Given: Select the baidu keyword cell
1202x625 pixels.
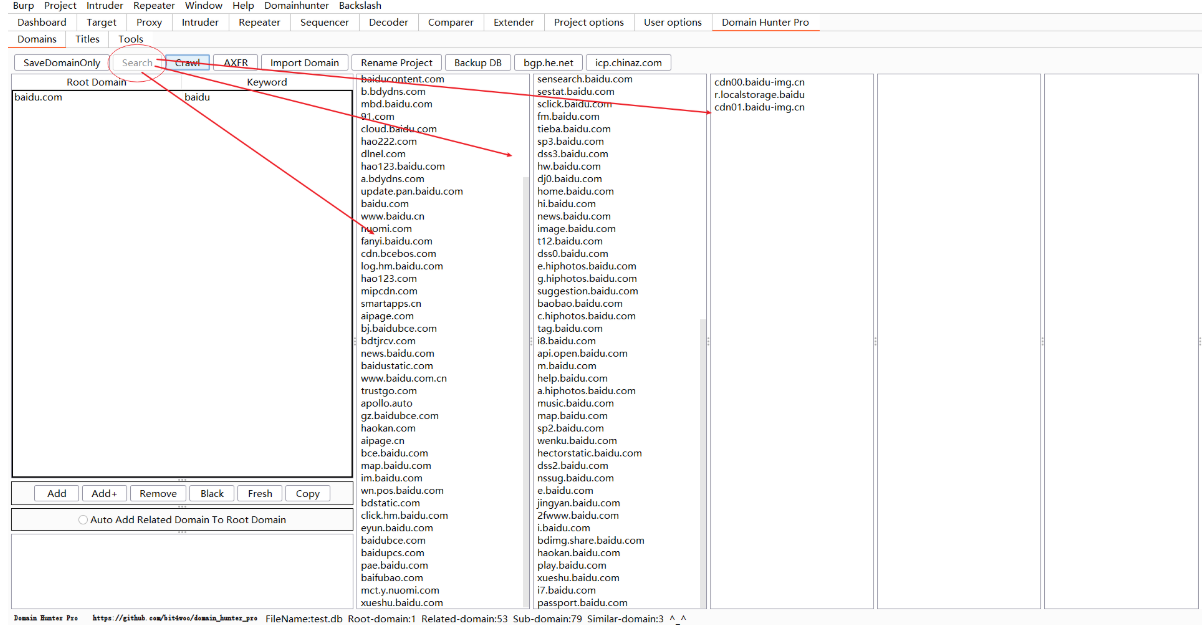Looking at the screenshot, I should tap(266, 97).
